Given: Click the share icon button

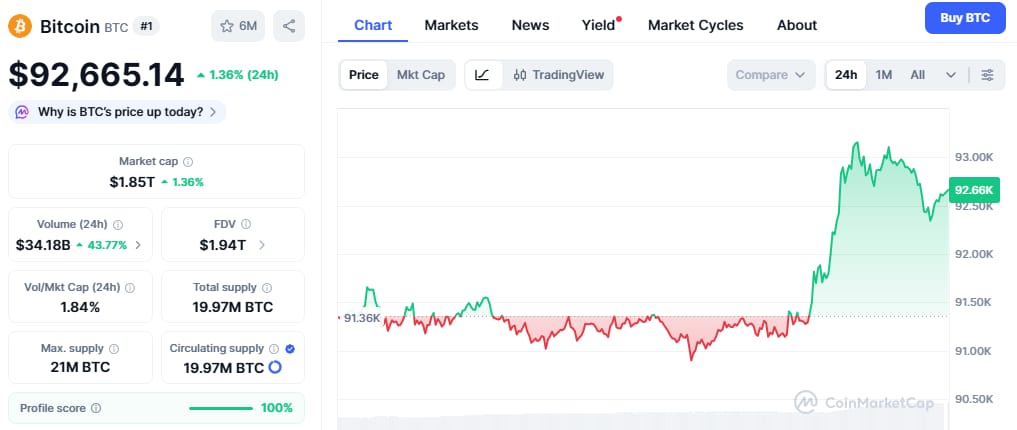Looking at the screenshot, I should 289,26.
